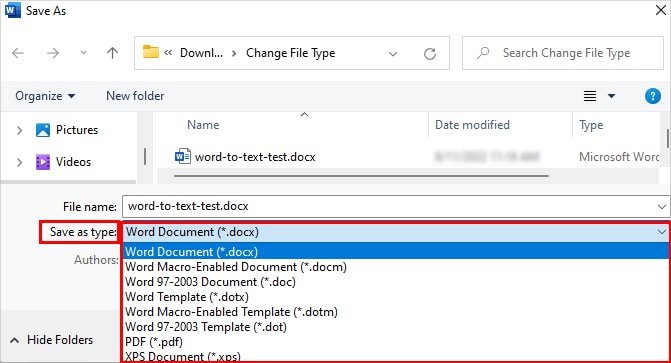Click the Videos folder icon
This screenshot has height=363, width=671.
[43, 162]
